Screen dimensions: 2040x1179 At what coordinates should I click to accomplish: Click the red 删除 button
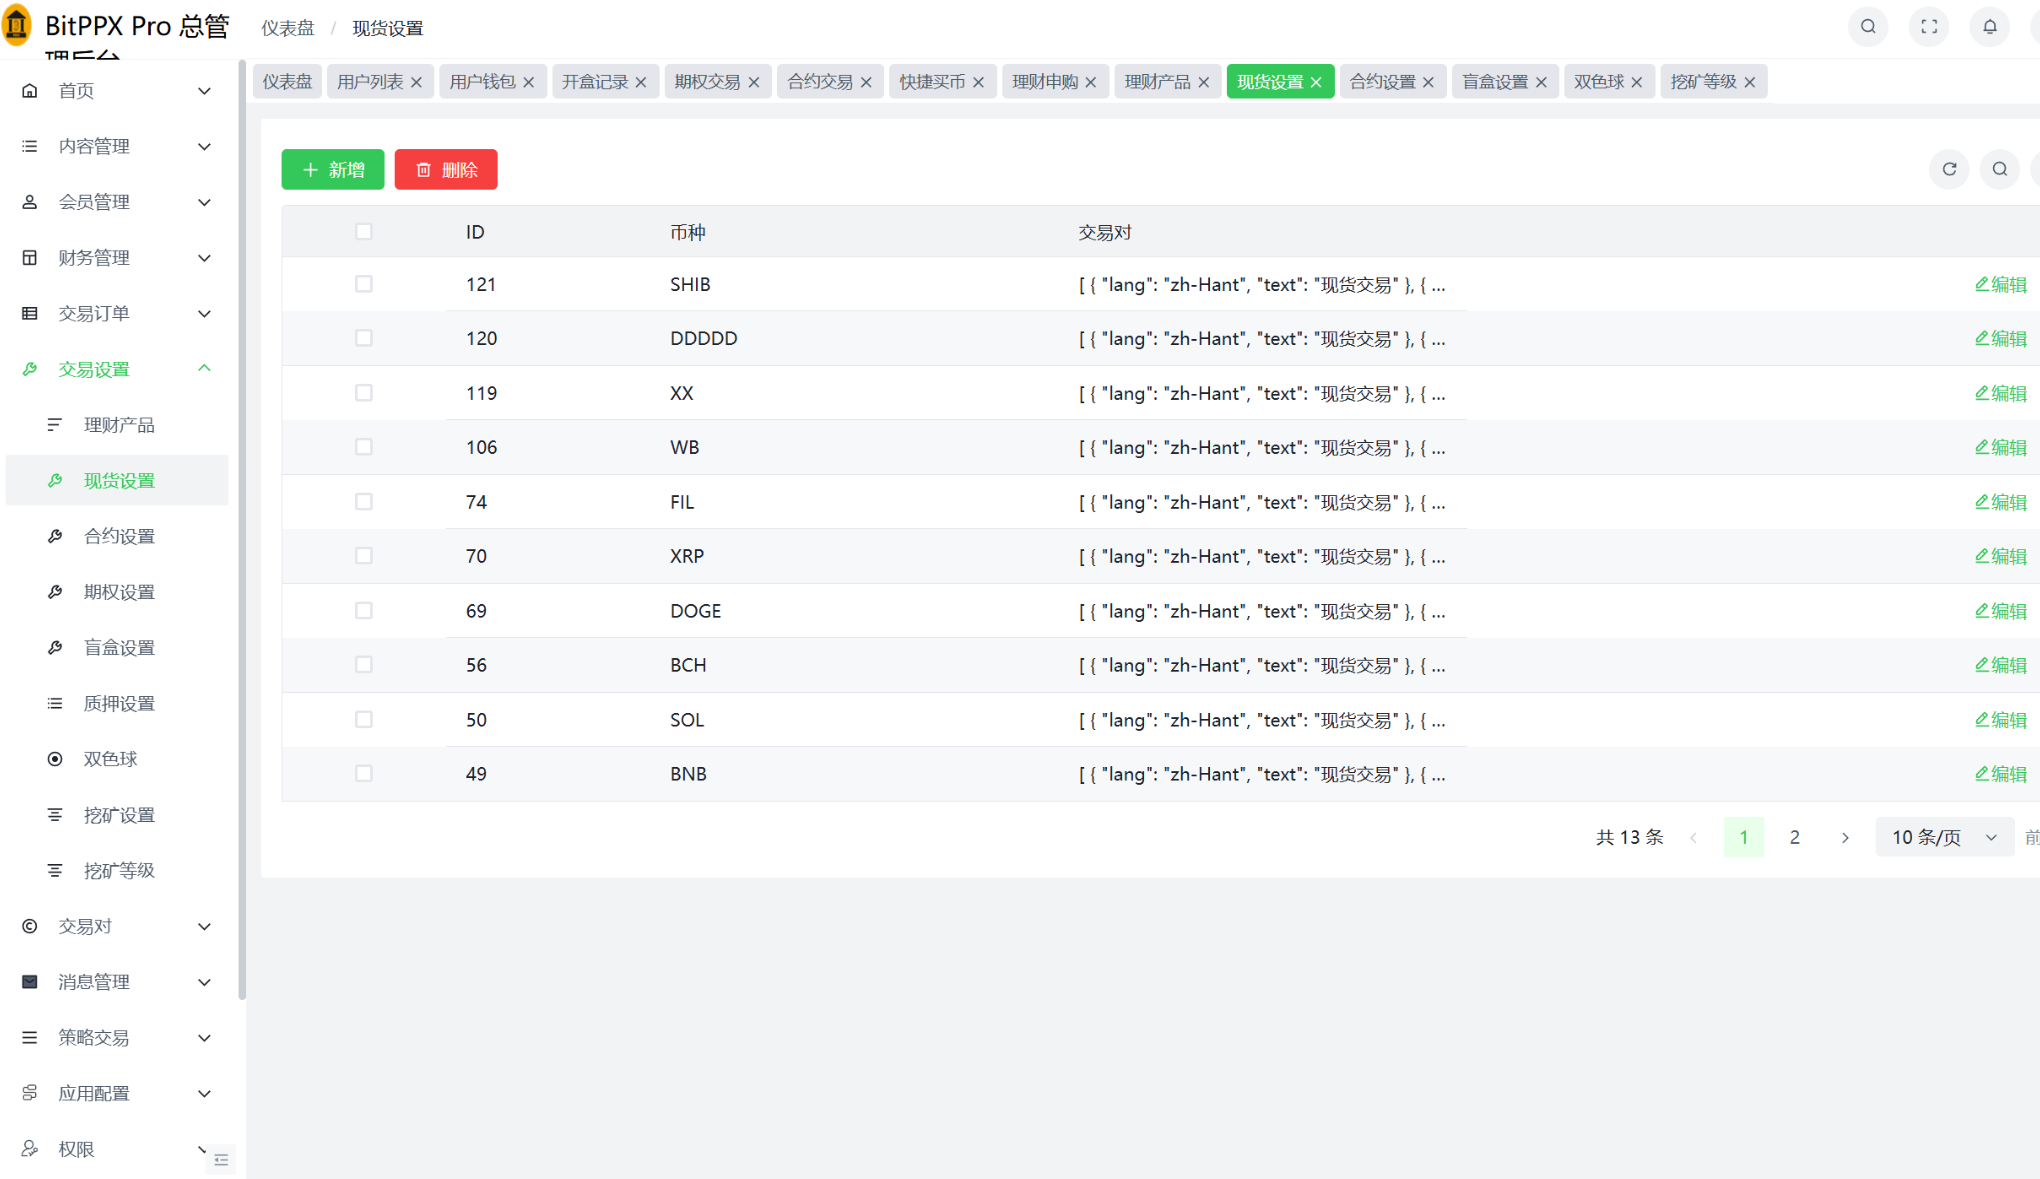(446, 170)
